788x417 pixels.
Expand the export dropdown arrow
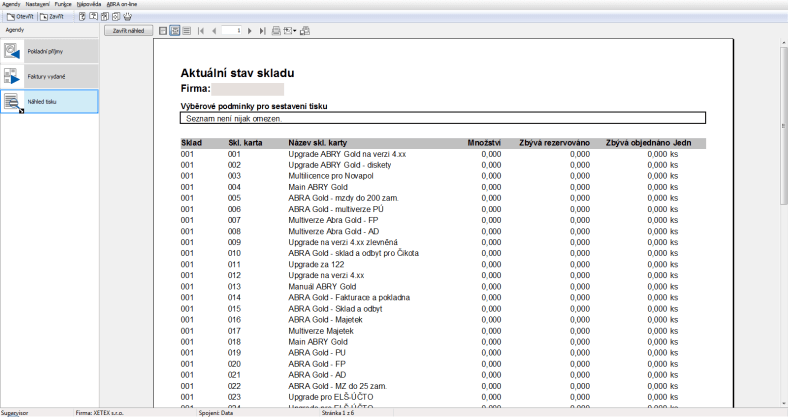295,31
